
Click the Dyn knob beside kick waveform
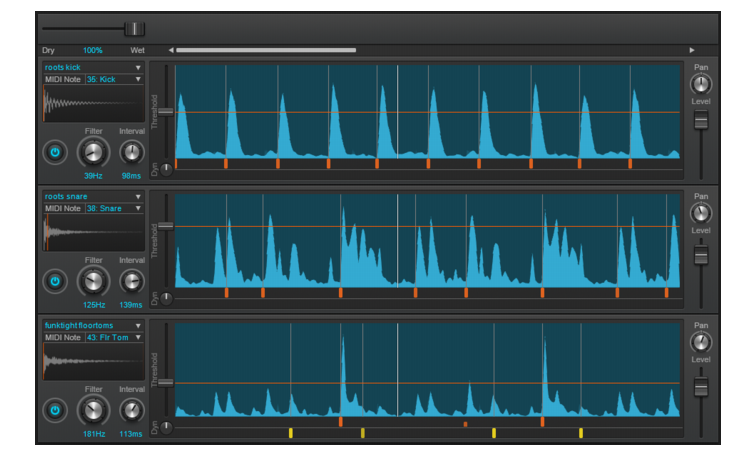pyautogui.click(x=166, y=169)
